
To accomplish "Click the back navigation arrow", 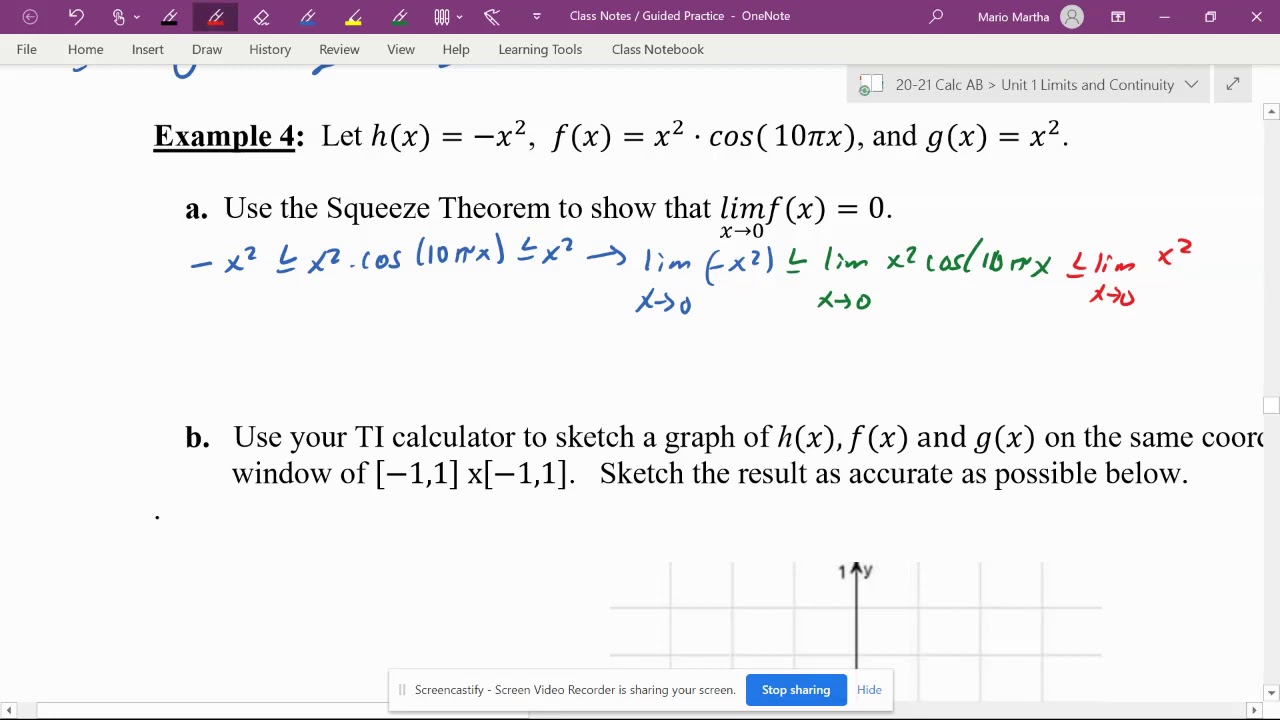I will [30, 17].
